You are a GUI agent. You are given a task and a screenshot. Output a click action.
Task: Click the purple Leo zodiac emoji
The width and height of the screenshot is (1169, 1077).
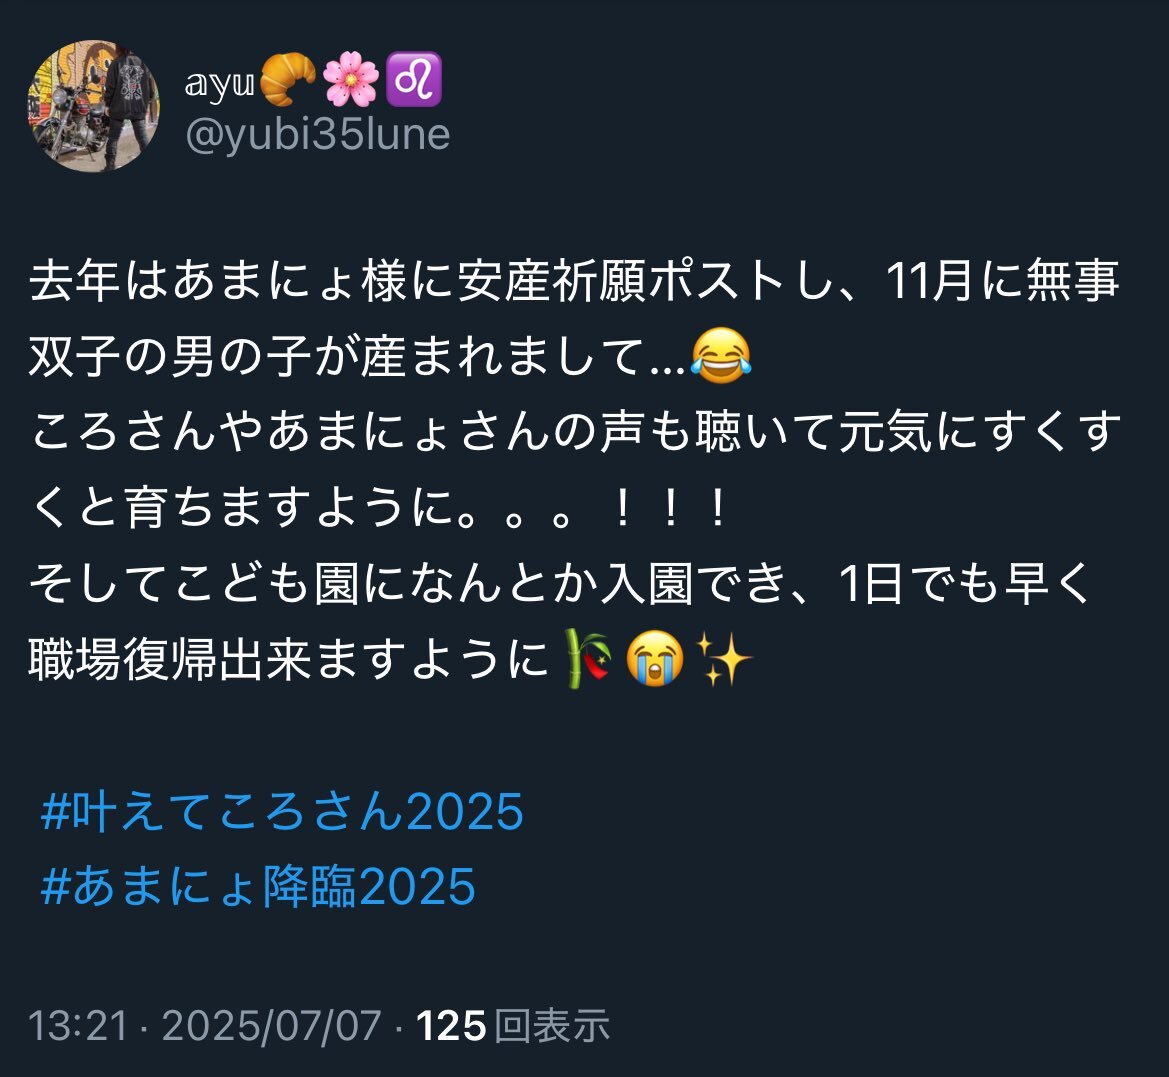[x=414, y=79]
